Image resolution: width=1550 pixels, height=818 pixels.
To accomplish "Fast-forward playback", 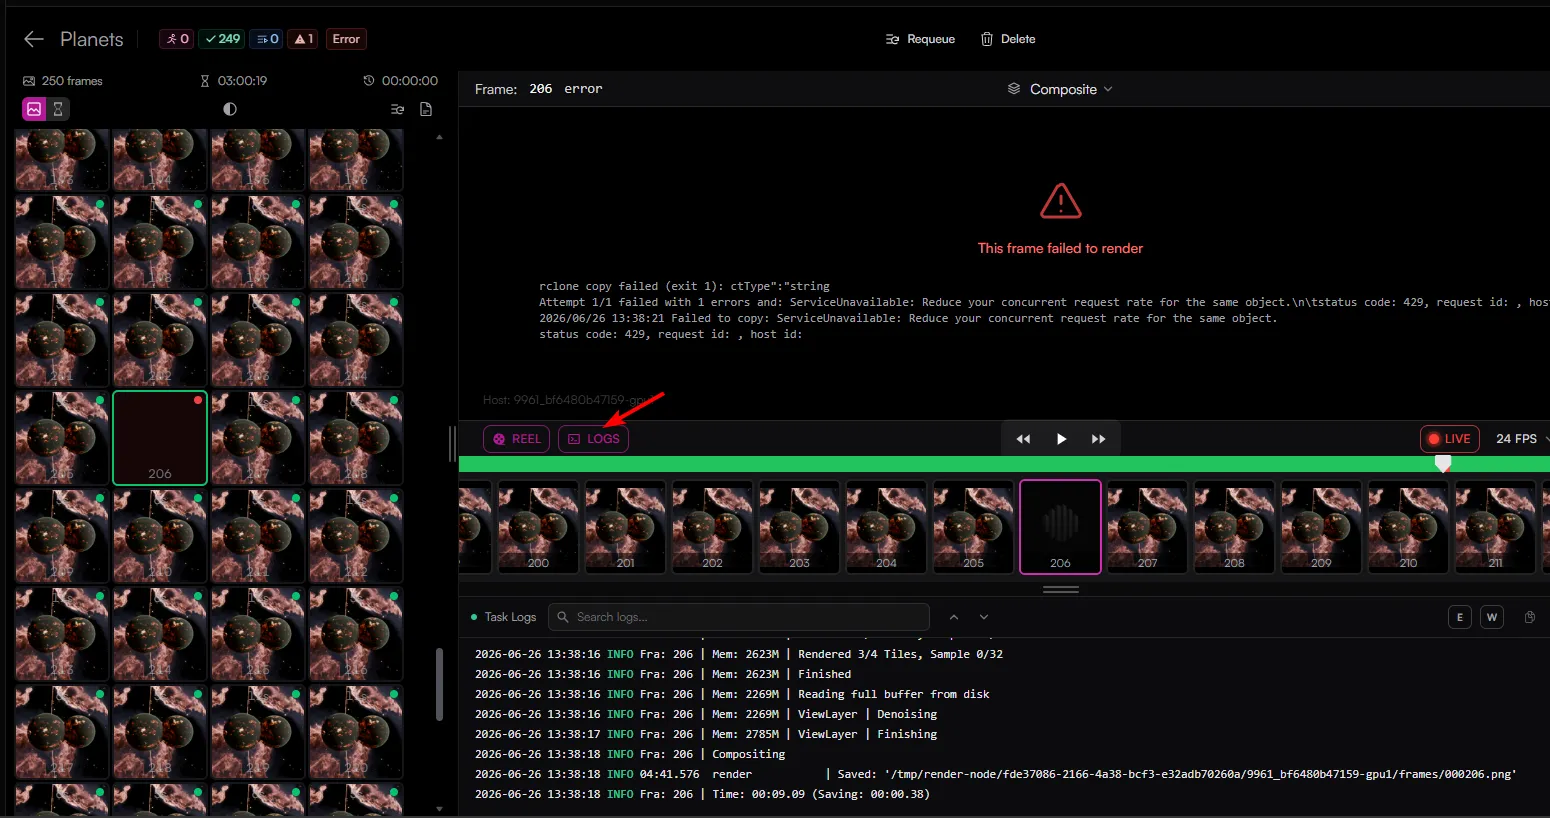I will point(1098,439).
